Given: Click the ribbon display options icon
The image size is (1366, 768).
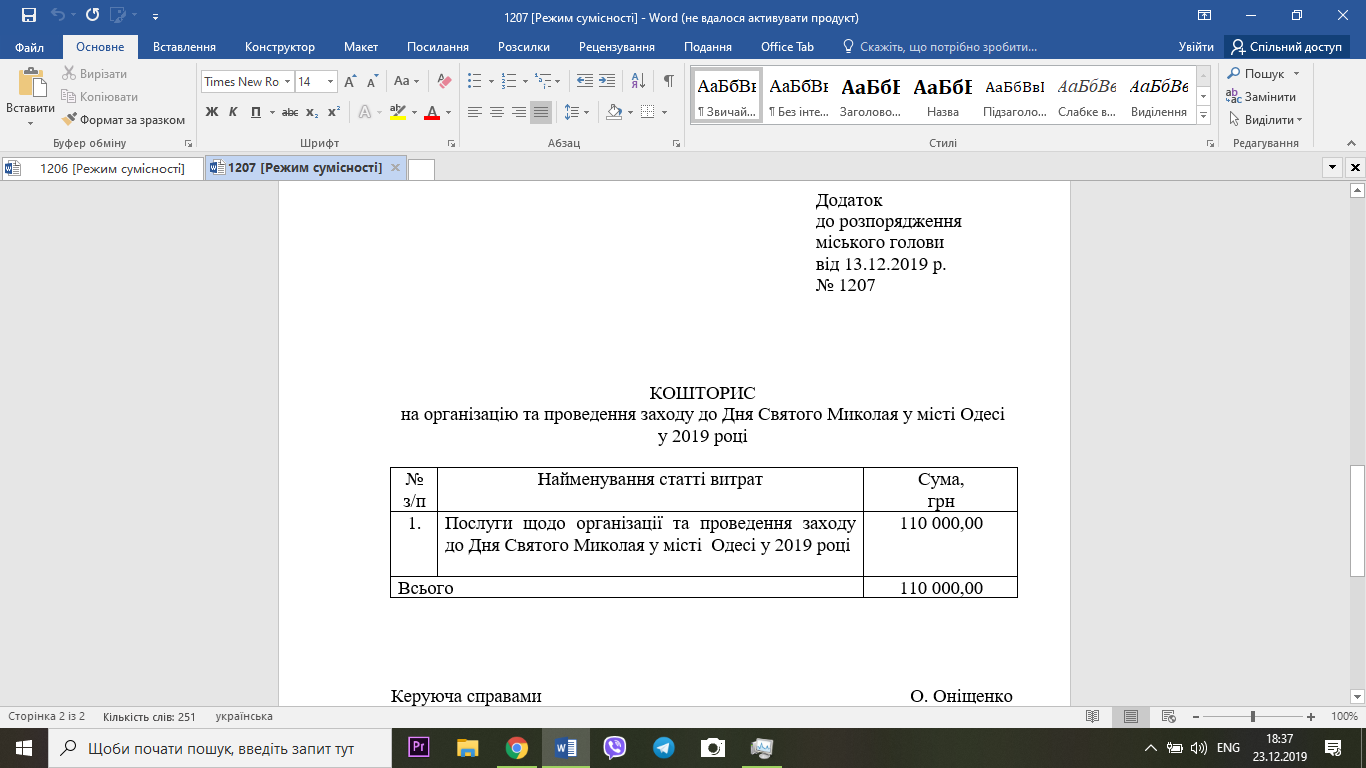Looking at the screenshot, I should coord(1205,16).
